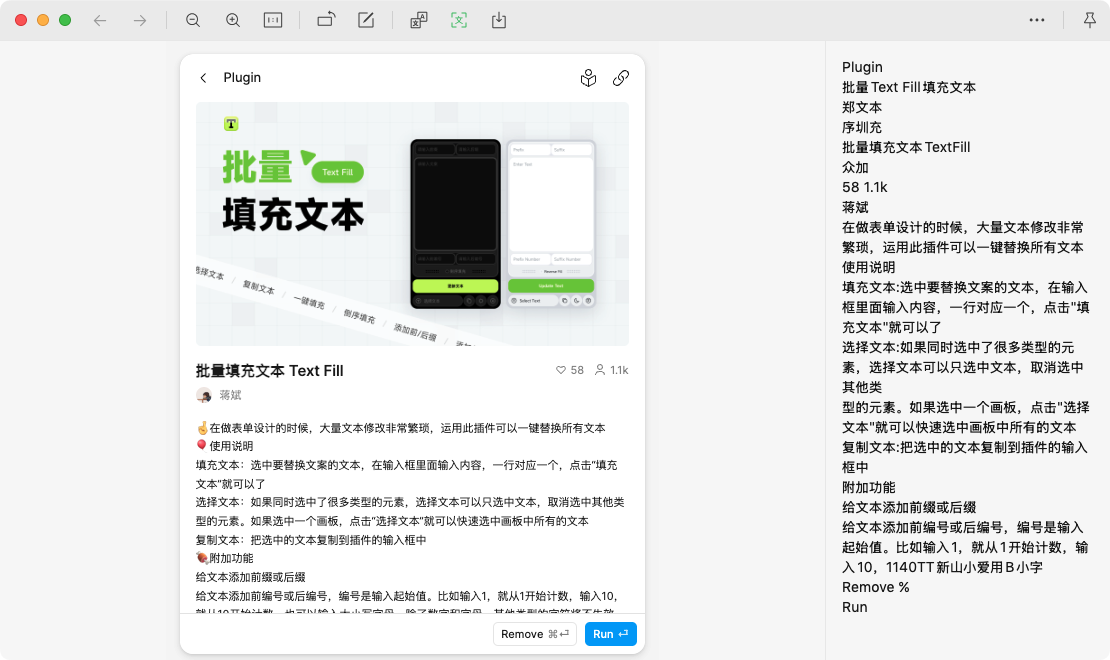Screen dimensions: 1110x660
Task: Select OCR result line 批量 Text Fill 填充文本
Action: pos(909,87)
